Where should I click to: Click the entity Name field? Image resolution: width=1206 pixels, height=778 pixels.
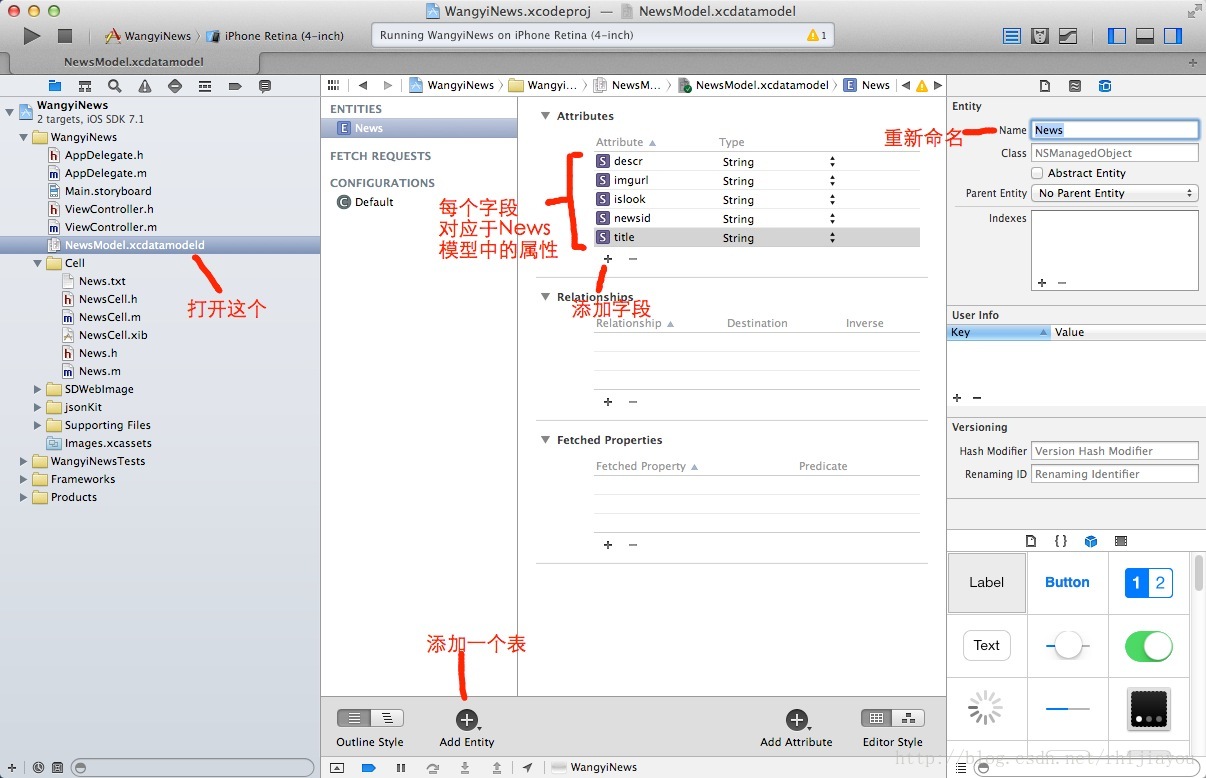tap(1114, 130)
